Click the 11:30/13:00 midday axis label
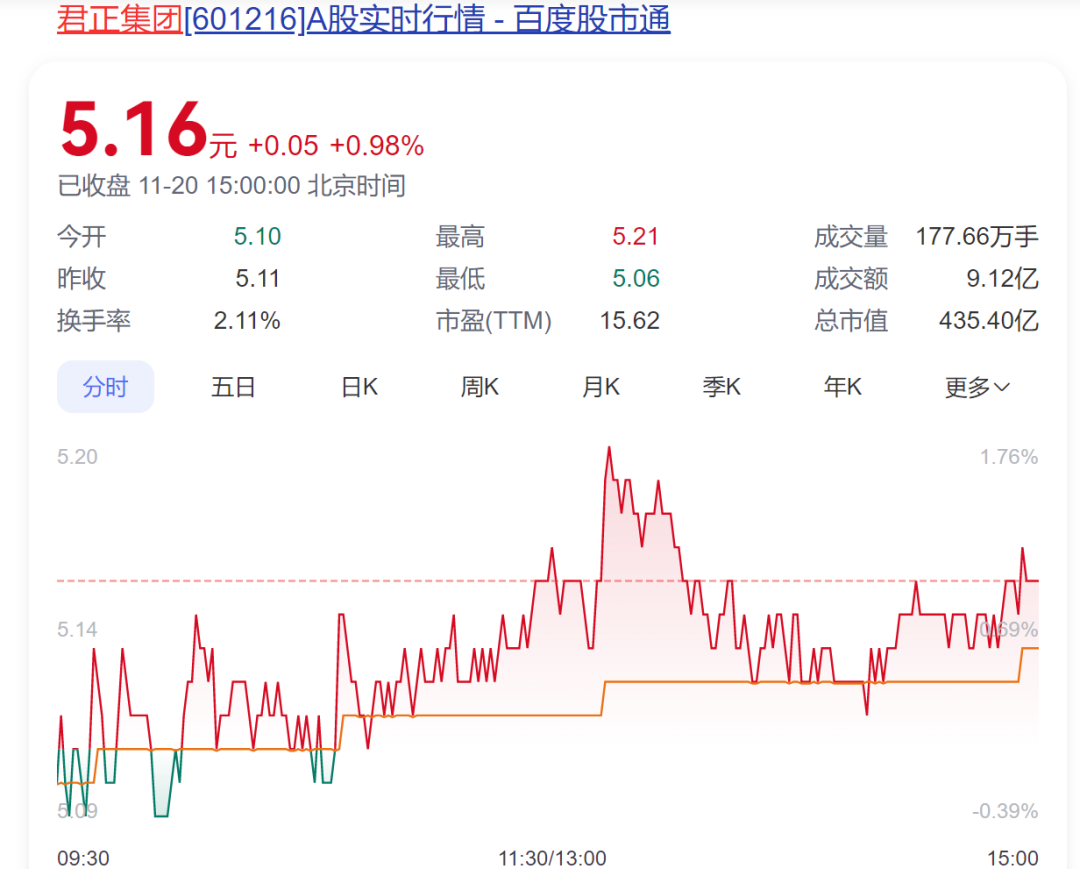1080x869 pixels. (x=550, y=858)
